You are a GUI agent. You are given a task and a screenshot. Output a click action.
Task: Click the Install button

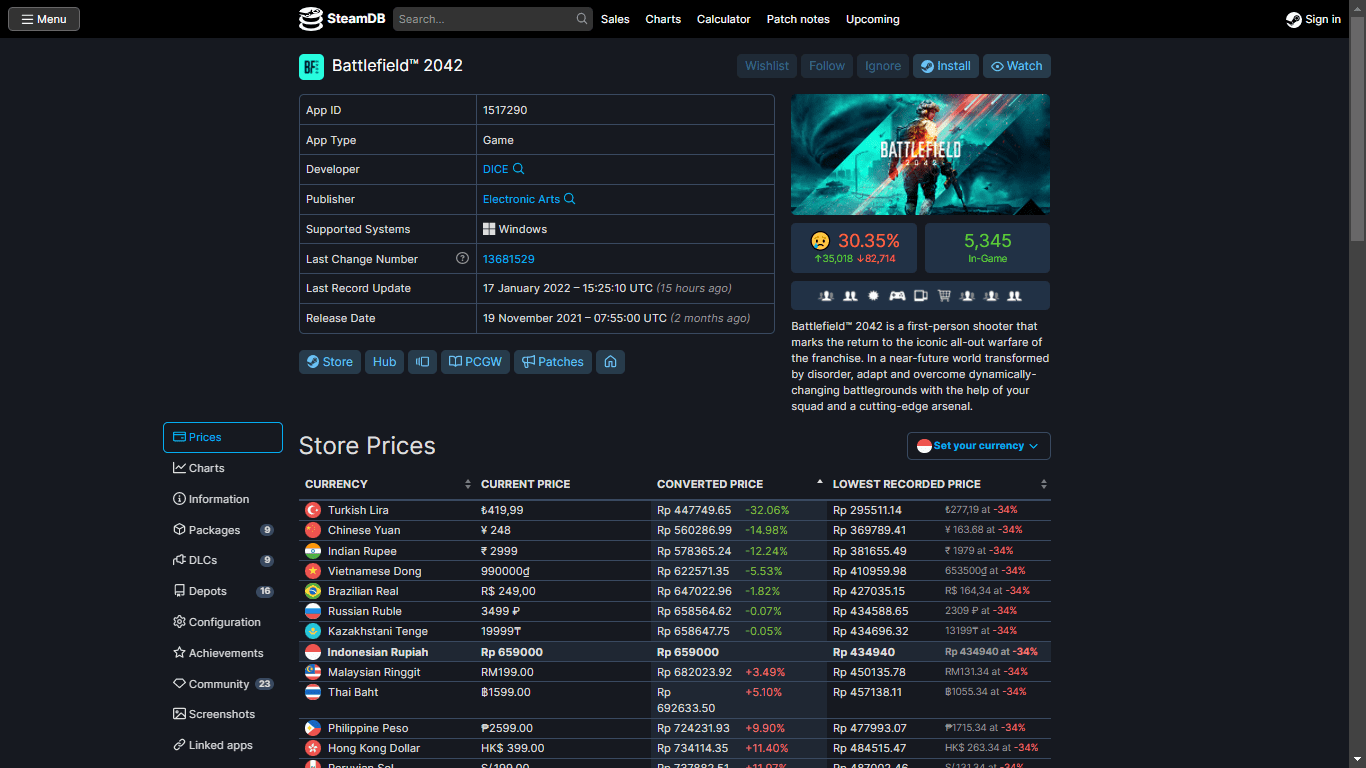tap(946, 66)
